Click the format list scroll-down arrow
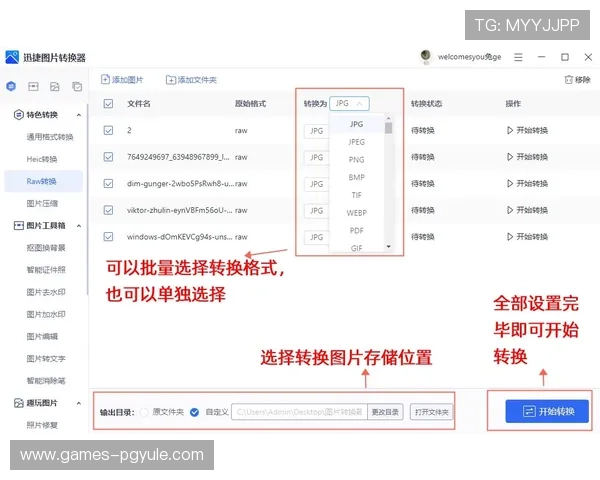The image size is (600, 480). coord(388,247)
